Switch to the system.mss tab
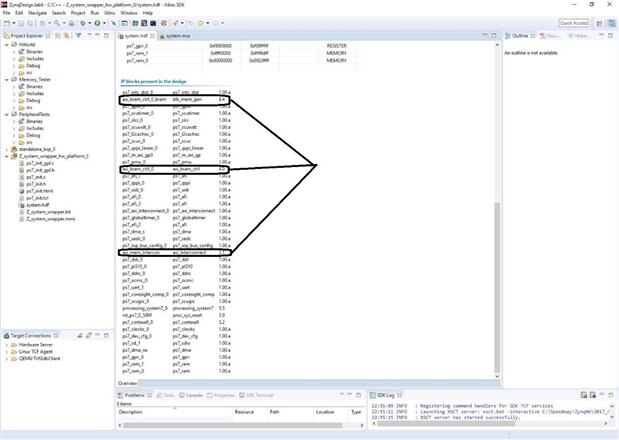This screenshot has height=440, width=619. coord(174,36)
